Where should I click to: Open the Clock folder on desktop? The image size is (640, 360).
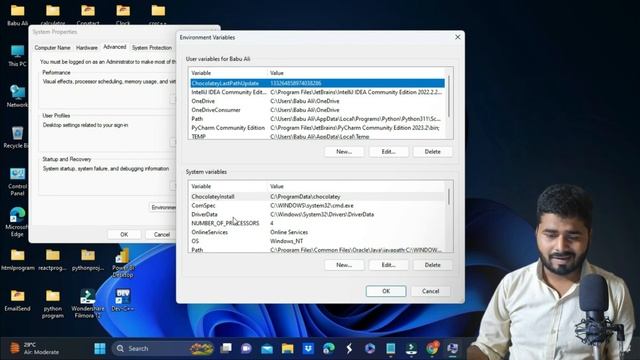coord(123,15)
